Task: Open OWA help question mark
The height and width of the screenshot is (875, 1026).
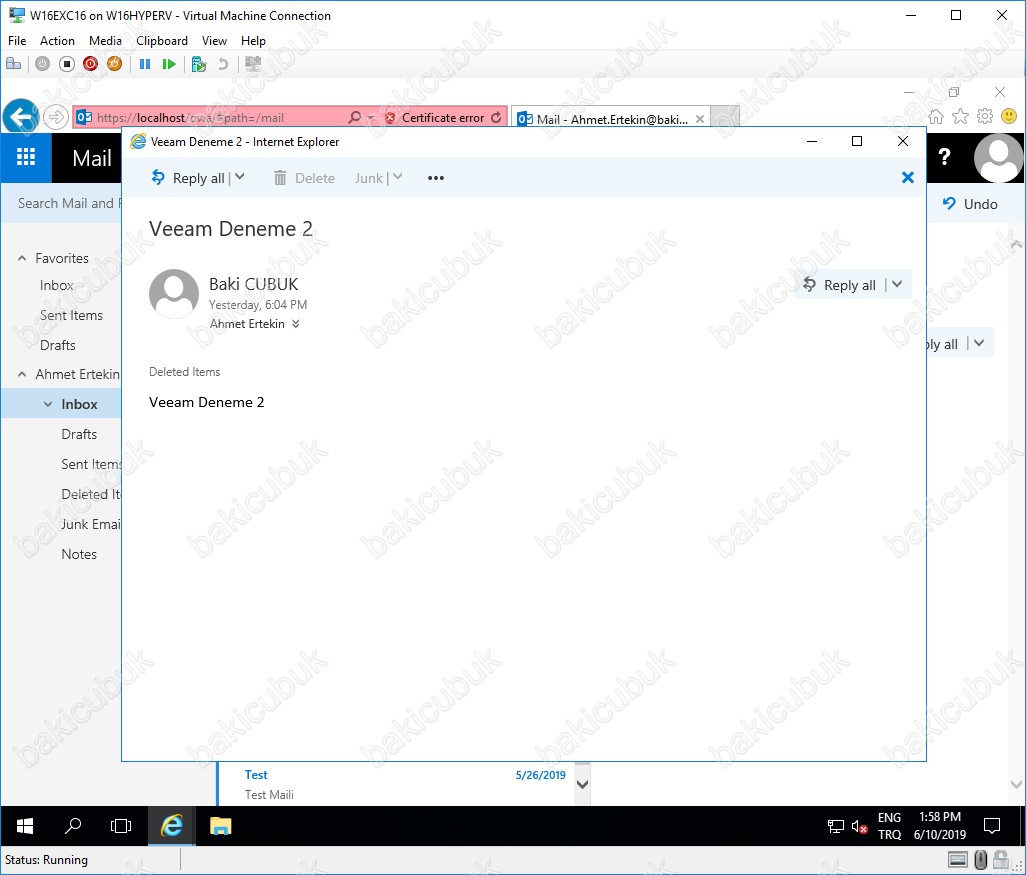Action: (944, 157)
